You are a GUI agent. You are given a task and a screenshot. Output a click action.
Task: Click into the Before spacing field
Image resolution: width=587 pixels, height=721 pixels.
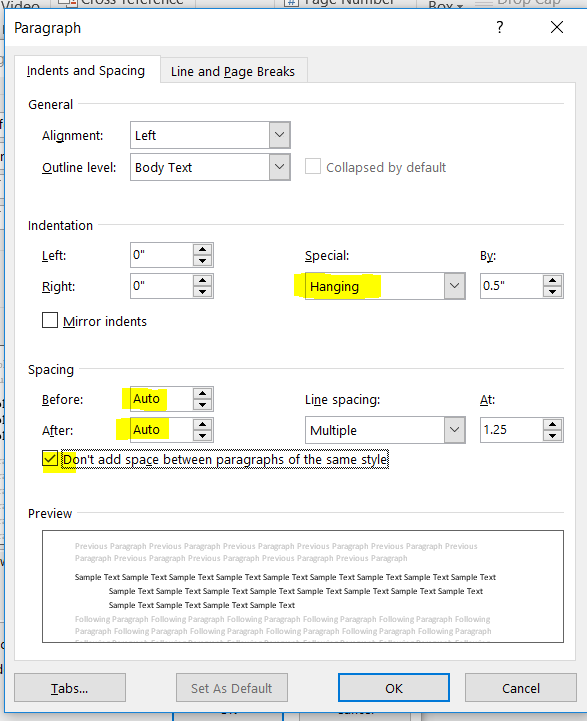[161, 399]
